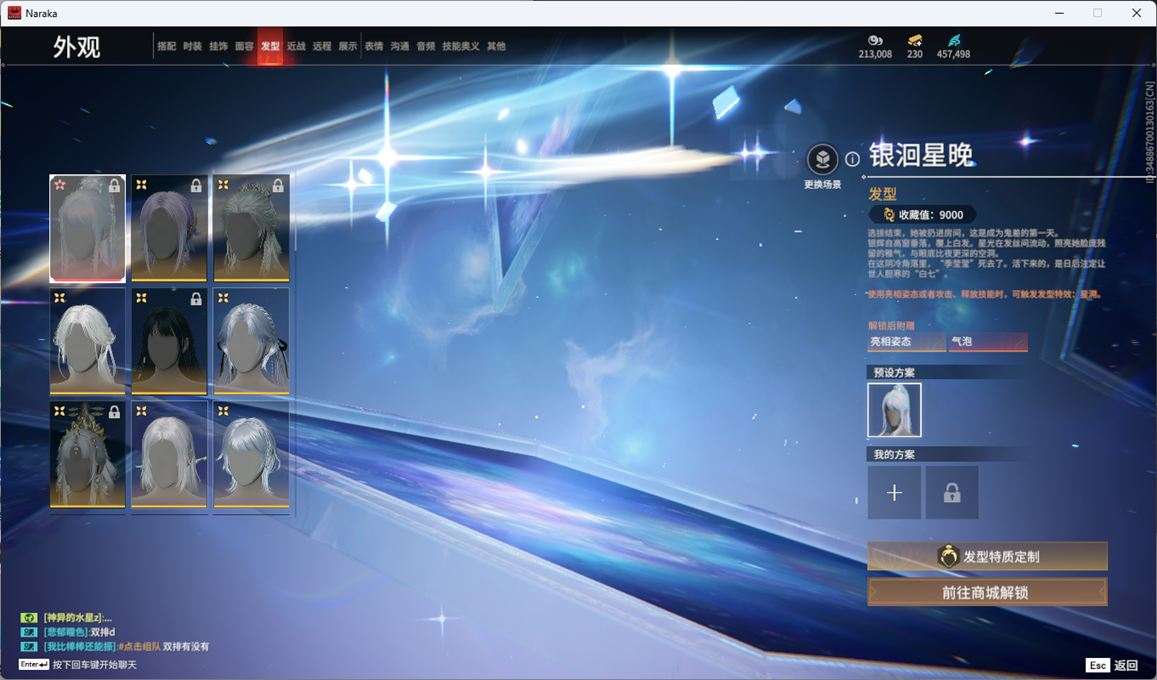Click the star icon on the selected hairstyle thumbnail
This screenshot has width=1157, height=680.
(60, 184)
